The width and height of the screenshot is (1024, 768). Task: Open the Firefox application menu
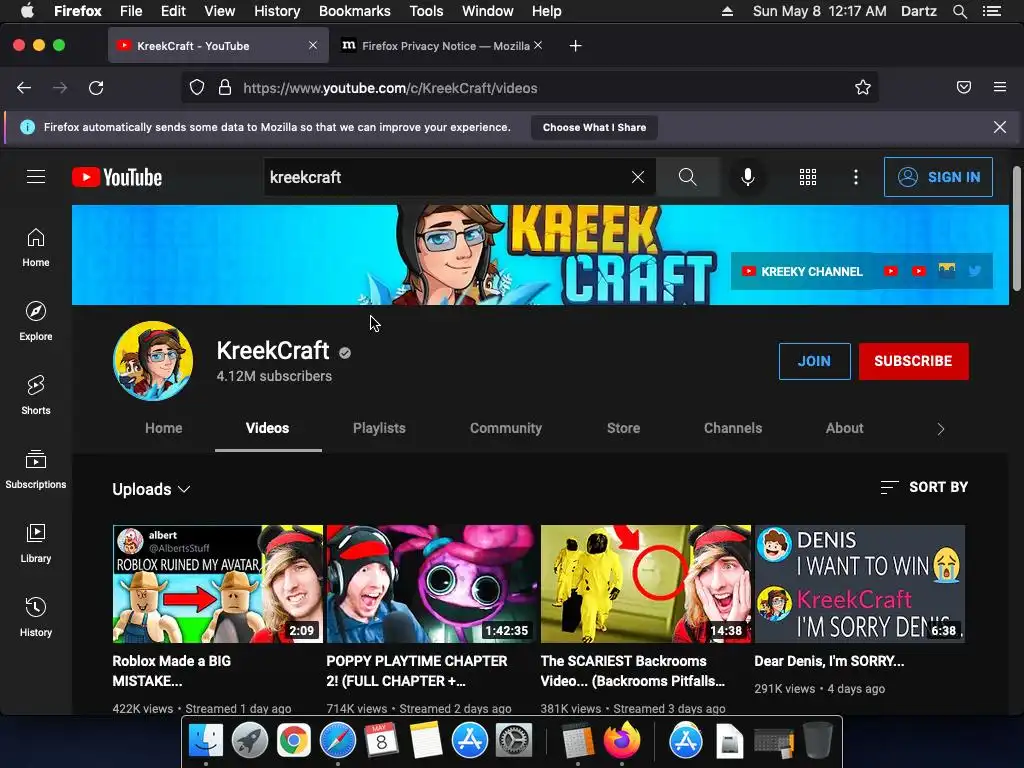click(999, 88)
